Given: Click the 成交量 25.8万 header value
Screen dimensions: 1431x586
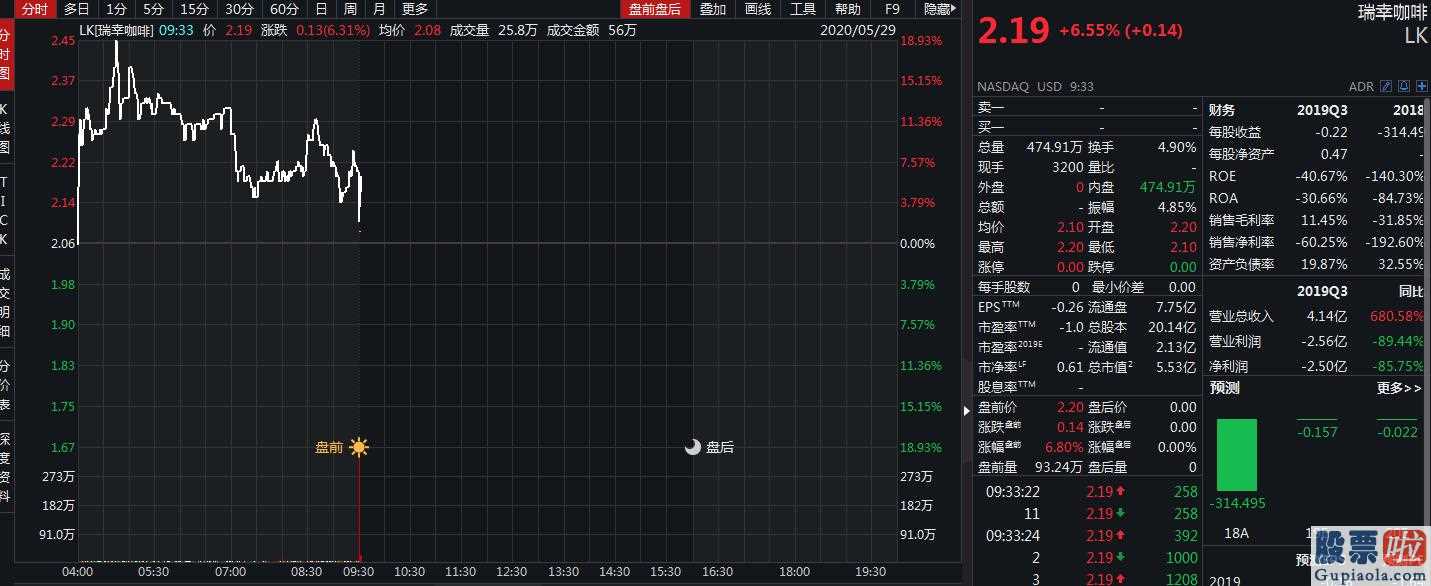Looking at the screenshot, I should 516,30.
